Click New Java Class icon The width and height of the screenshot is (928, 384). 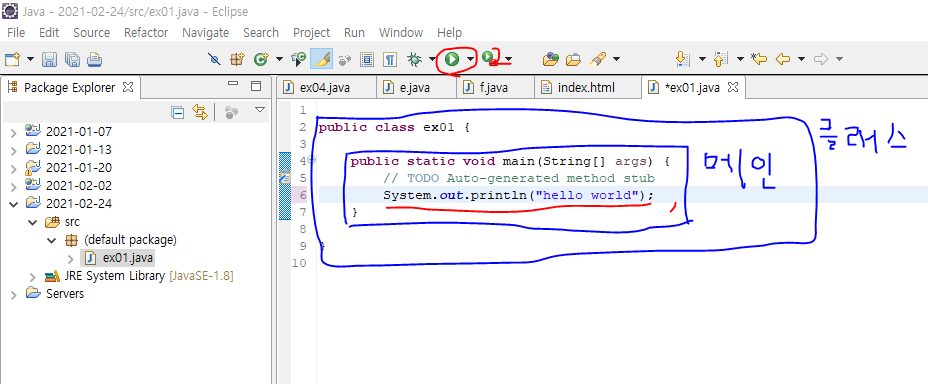260,59
